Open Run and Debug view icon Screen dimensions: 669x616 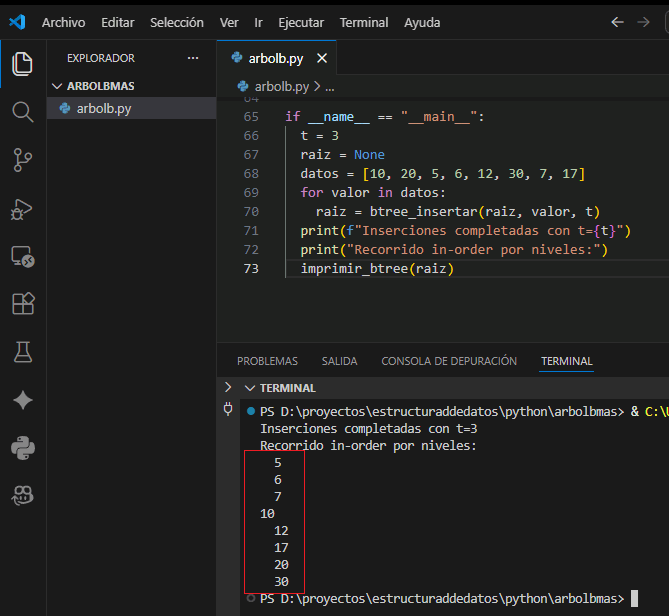(22, 208)
